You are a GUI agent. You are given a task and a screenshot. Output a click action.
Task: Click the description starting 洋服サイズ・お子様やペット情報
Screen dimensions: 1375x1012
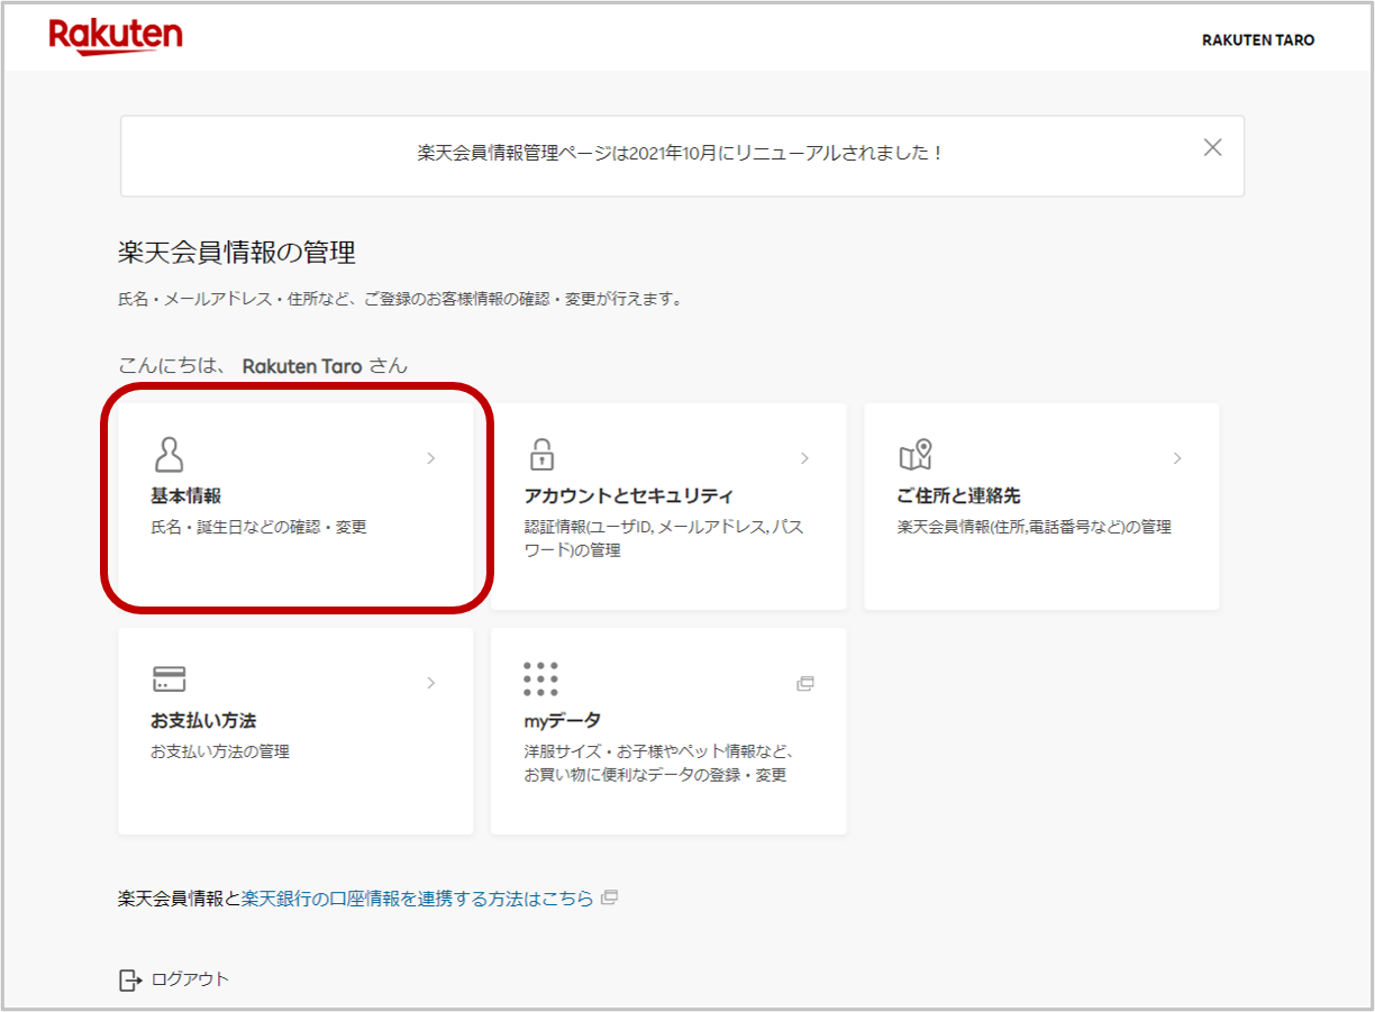tap(659, 763)
